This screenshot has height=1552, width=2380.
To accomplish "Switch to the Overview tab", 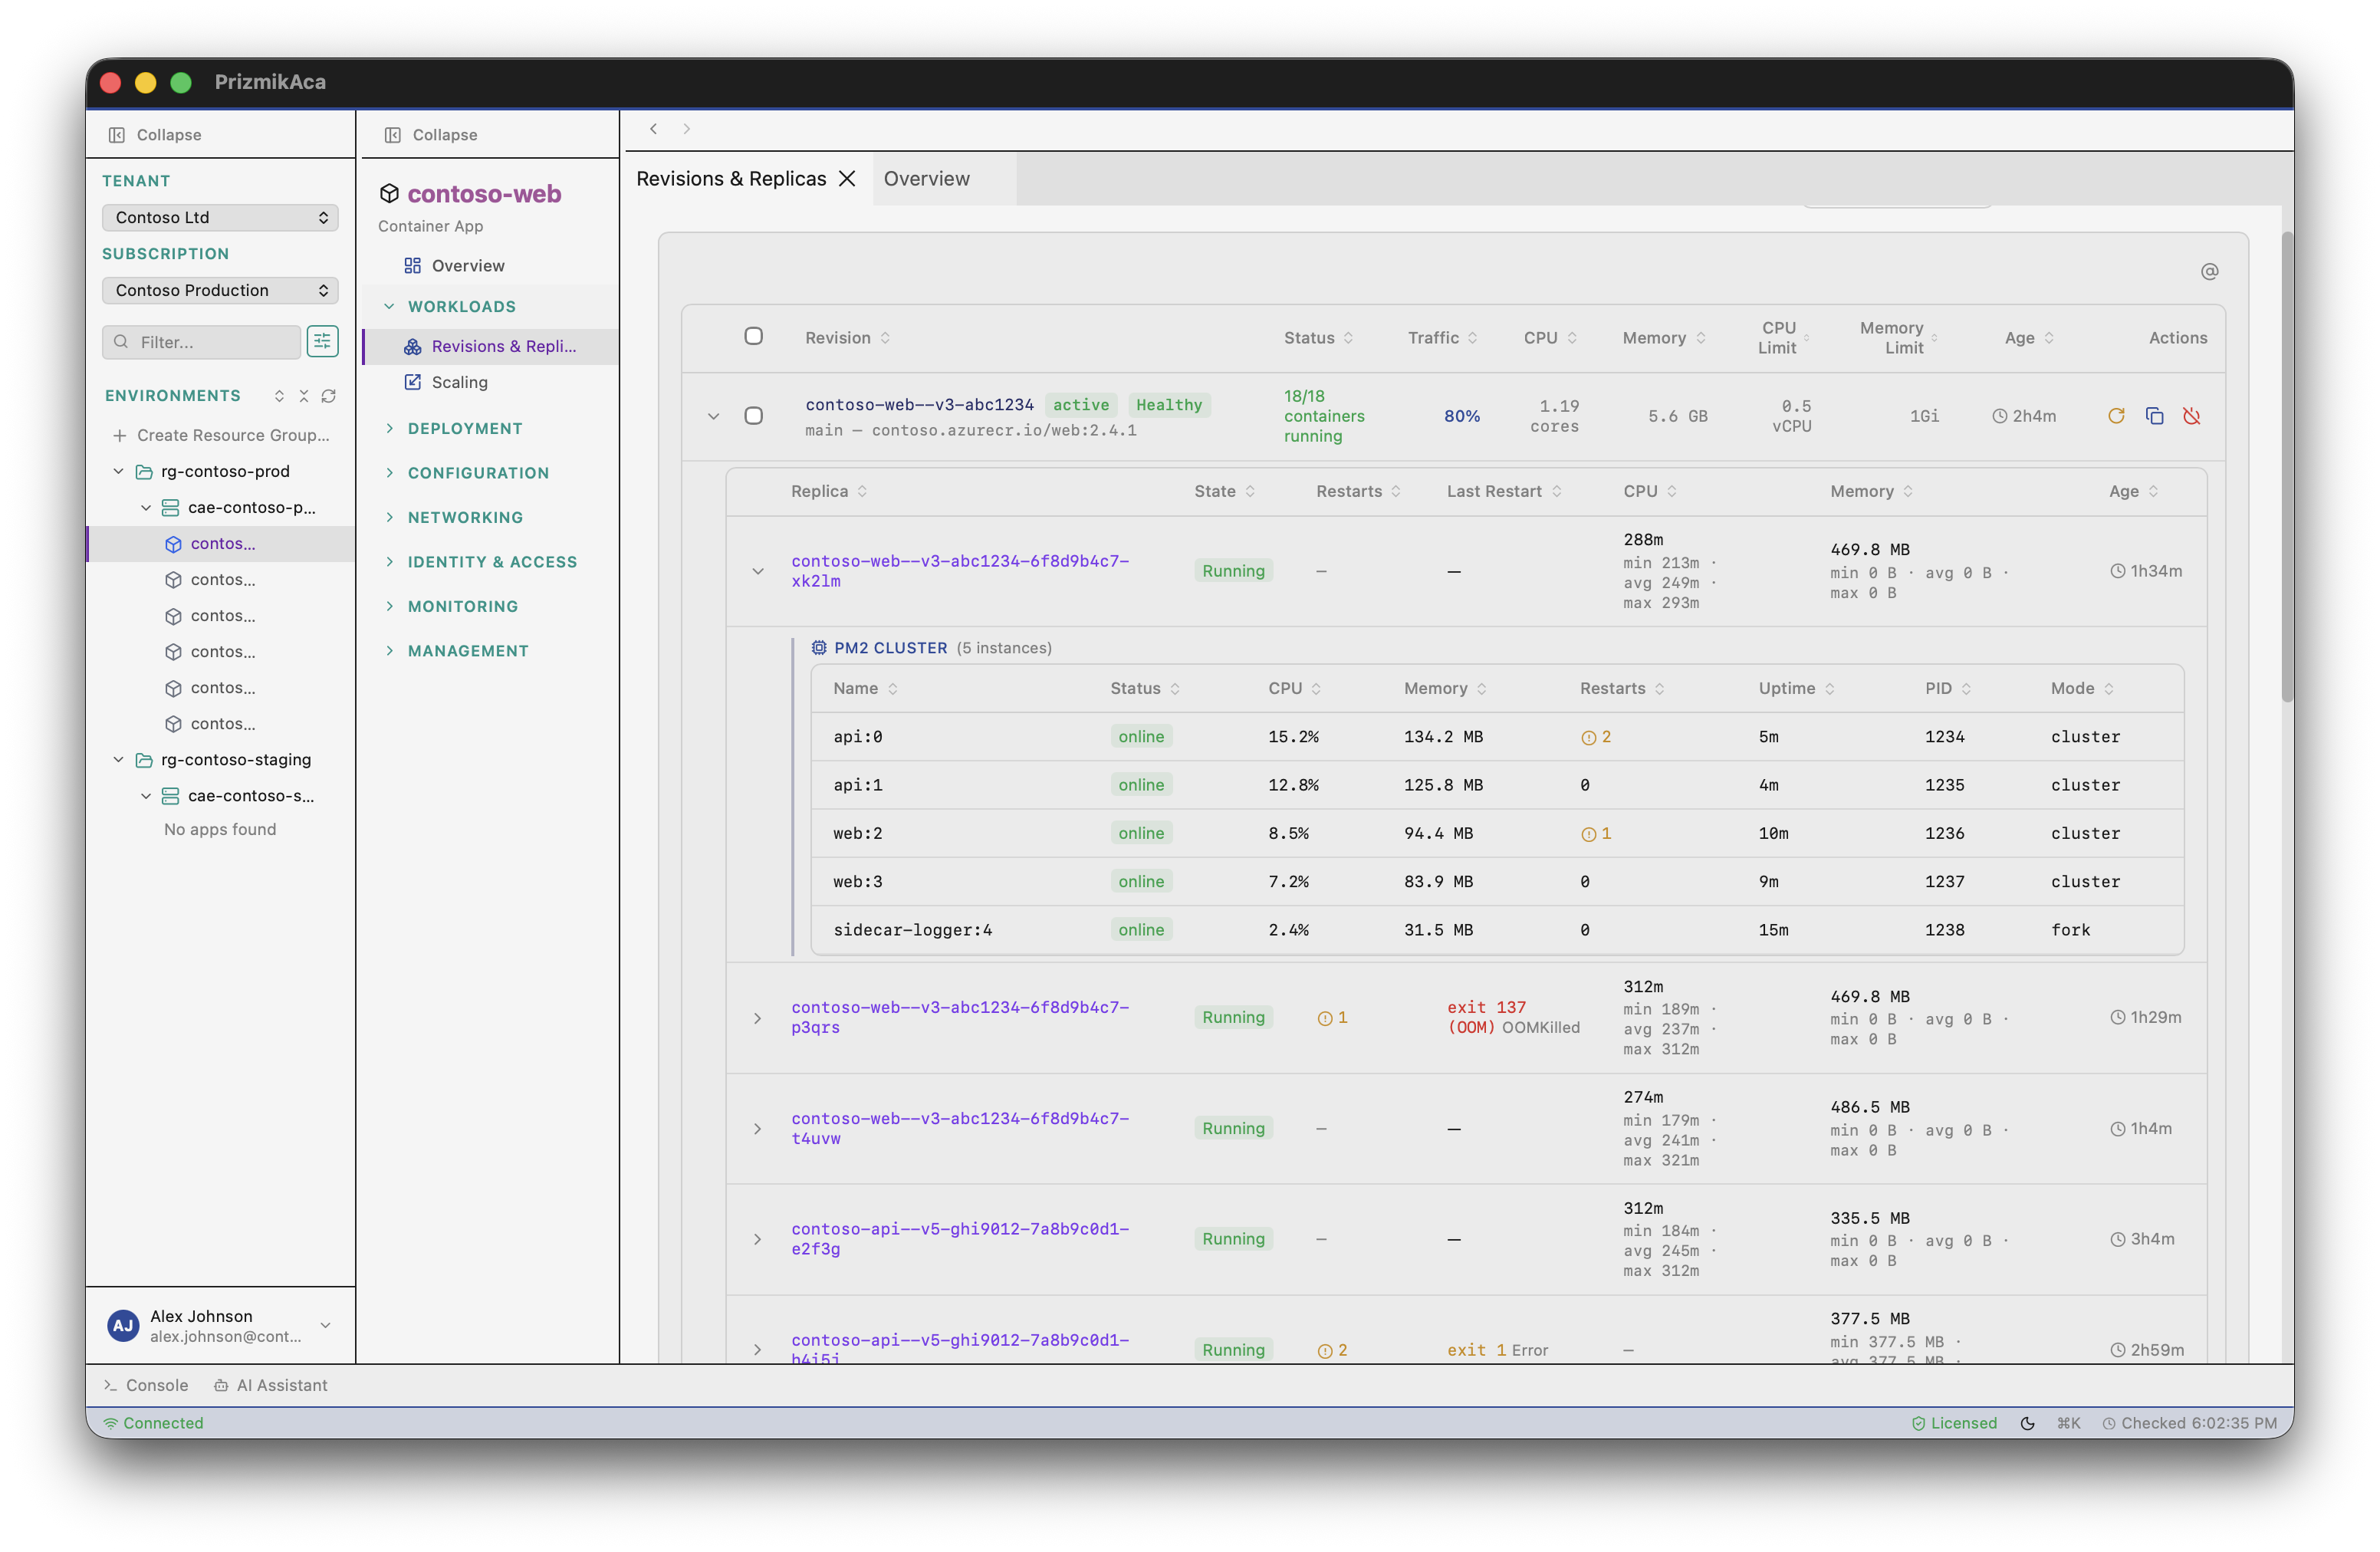I will tap(925, 178).
